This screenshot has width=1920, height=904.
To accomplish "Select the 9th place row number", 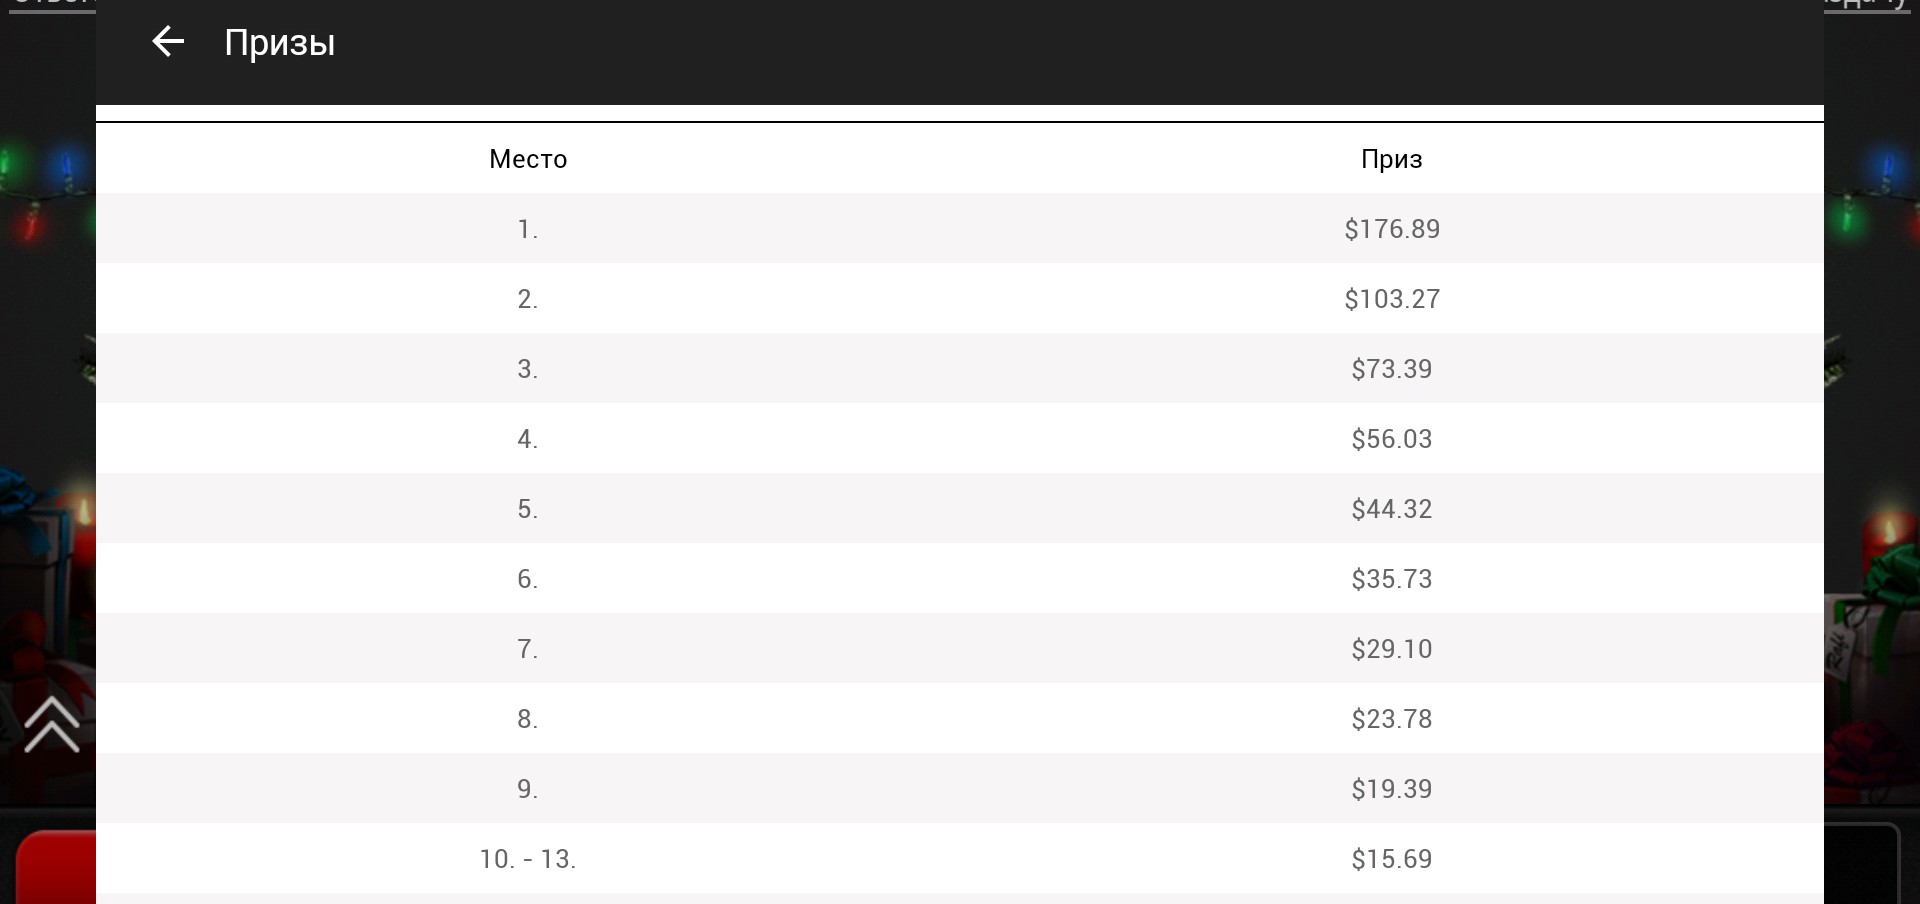I will [x=528, y=789].
